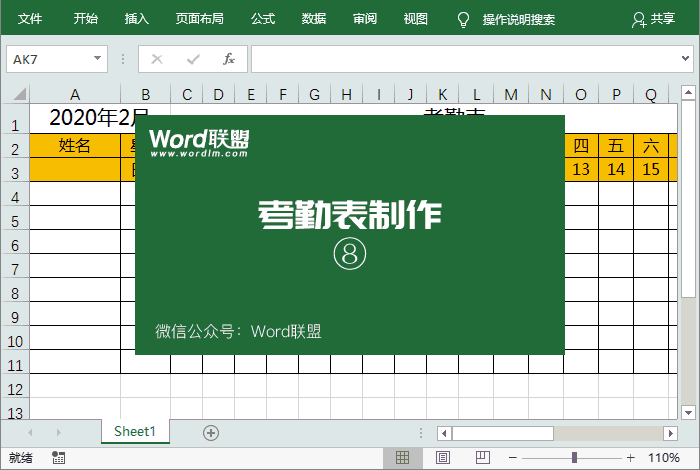Switch to the 数据 tab
The width and height of the screenshot is (700, 470).
(x=313, y=19)
